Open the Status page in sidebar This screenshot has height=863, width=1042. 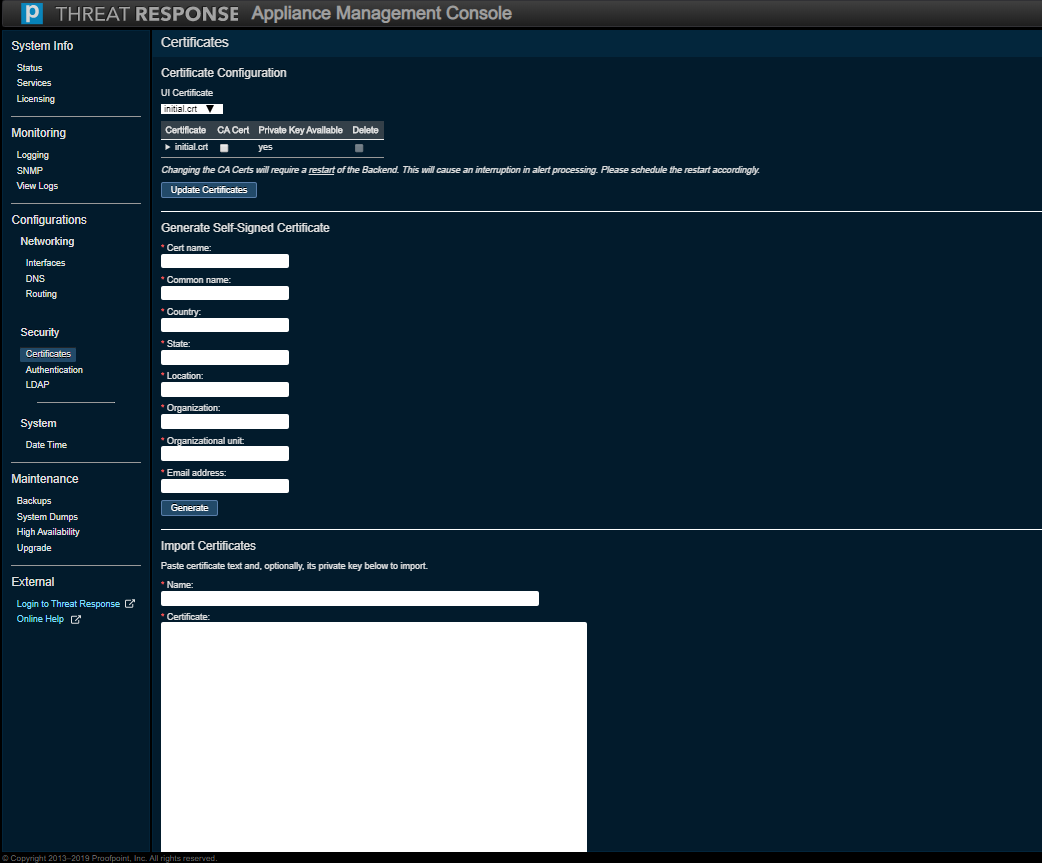(x=29, y=68)
